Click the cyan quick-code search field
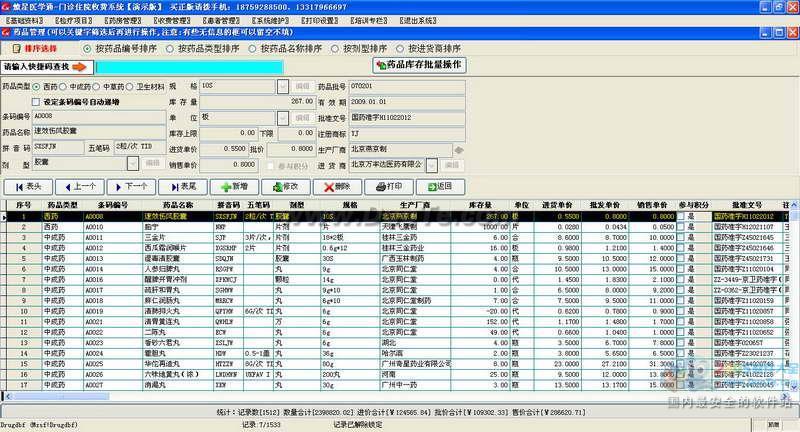Viewport: 800px width, 432px height. [x=189, y=67]
